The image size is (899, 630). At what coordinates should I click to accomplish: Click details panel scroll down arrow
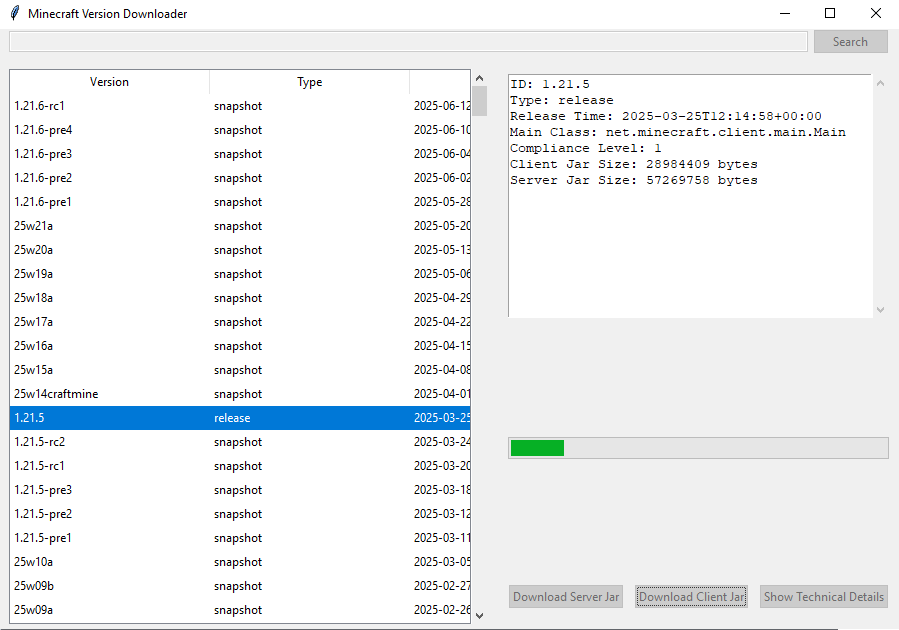point(881,310)
